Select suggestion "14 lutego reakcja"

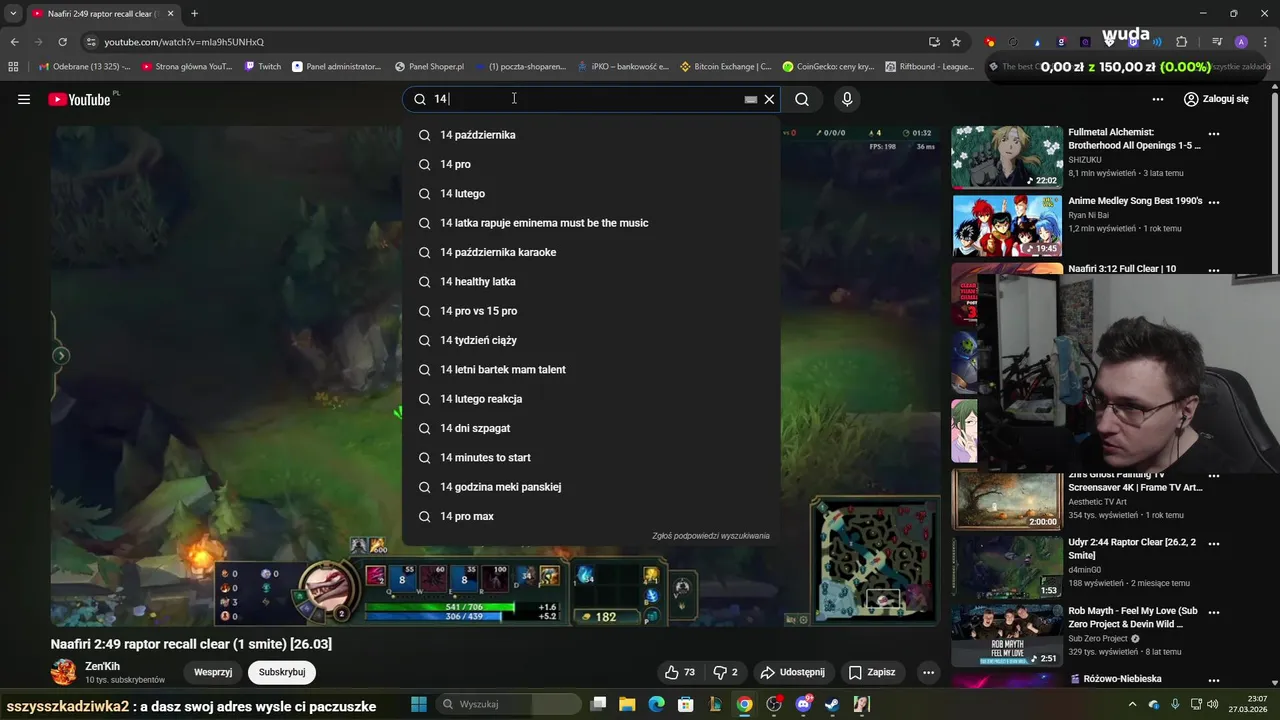coord(591,399)
